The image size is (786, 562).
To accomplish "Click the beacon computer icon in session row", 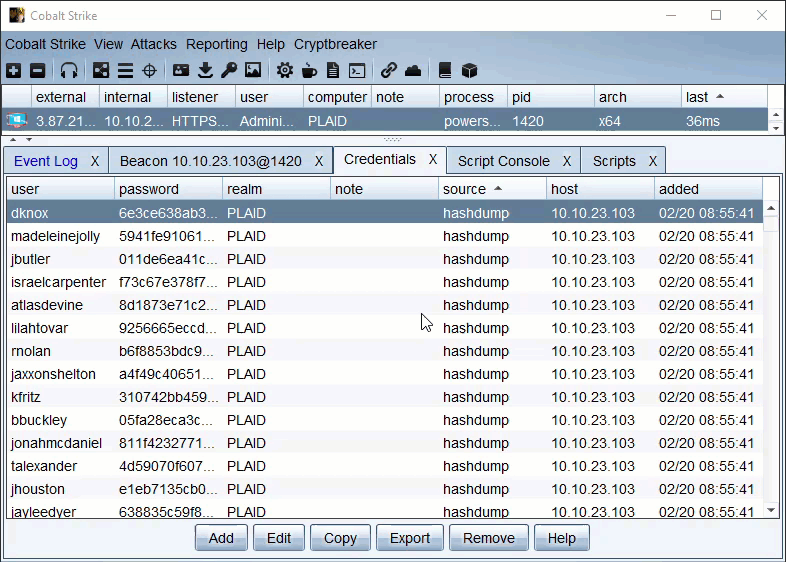I will click(16, 120).
